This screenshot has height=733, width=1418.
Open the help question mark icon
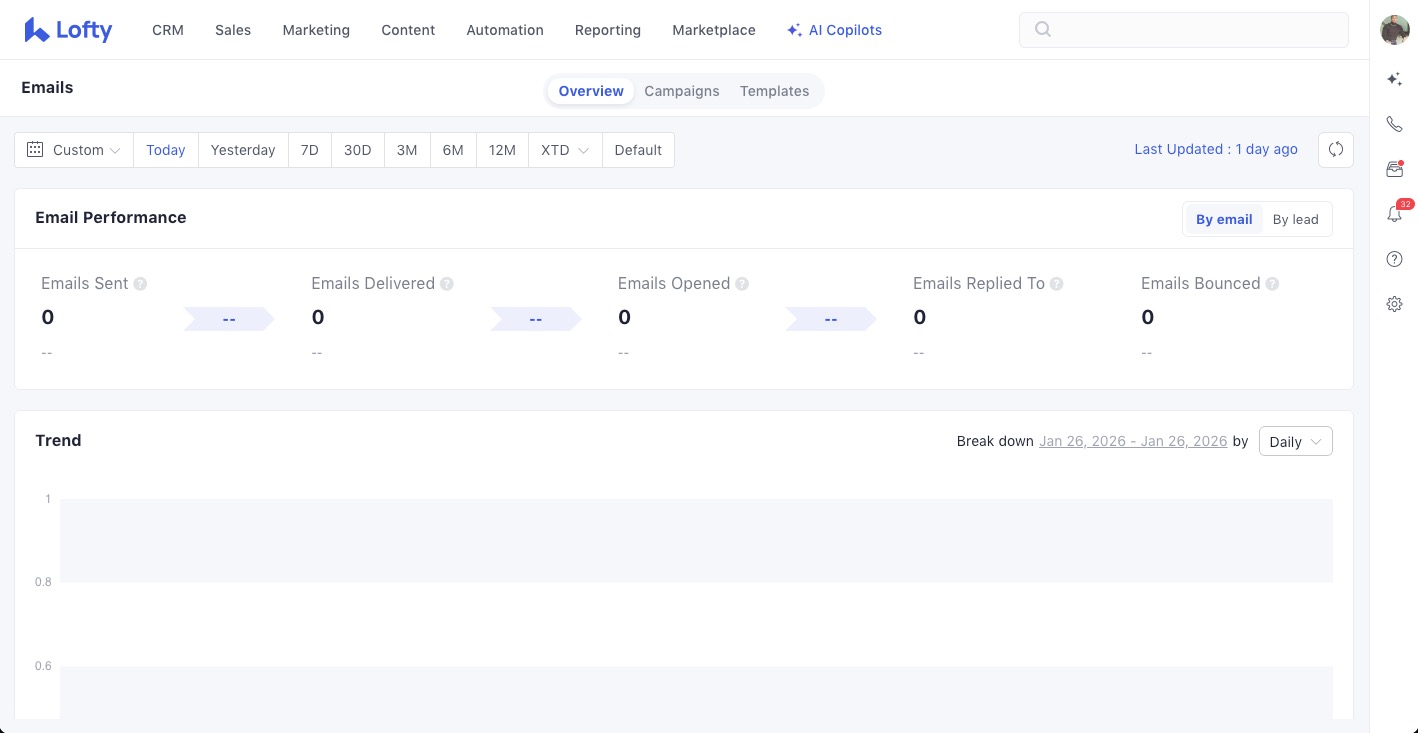pyautogui.click(x=1394, y=259)
